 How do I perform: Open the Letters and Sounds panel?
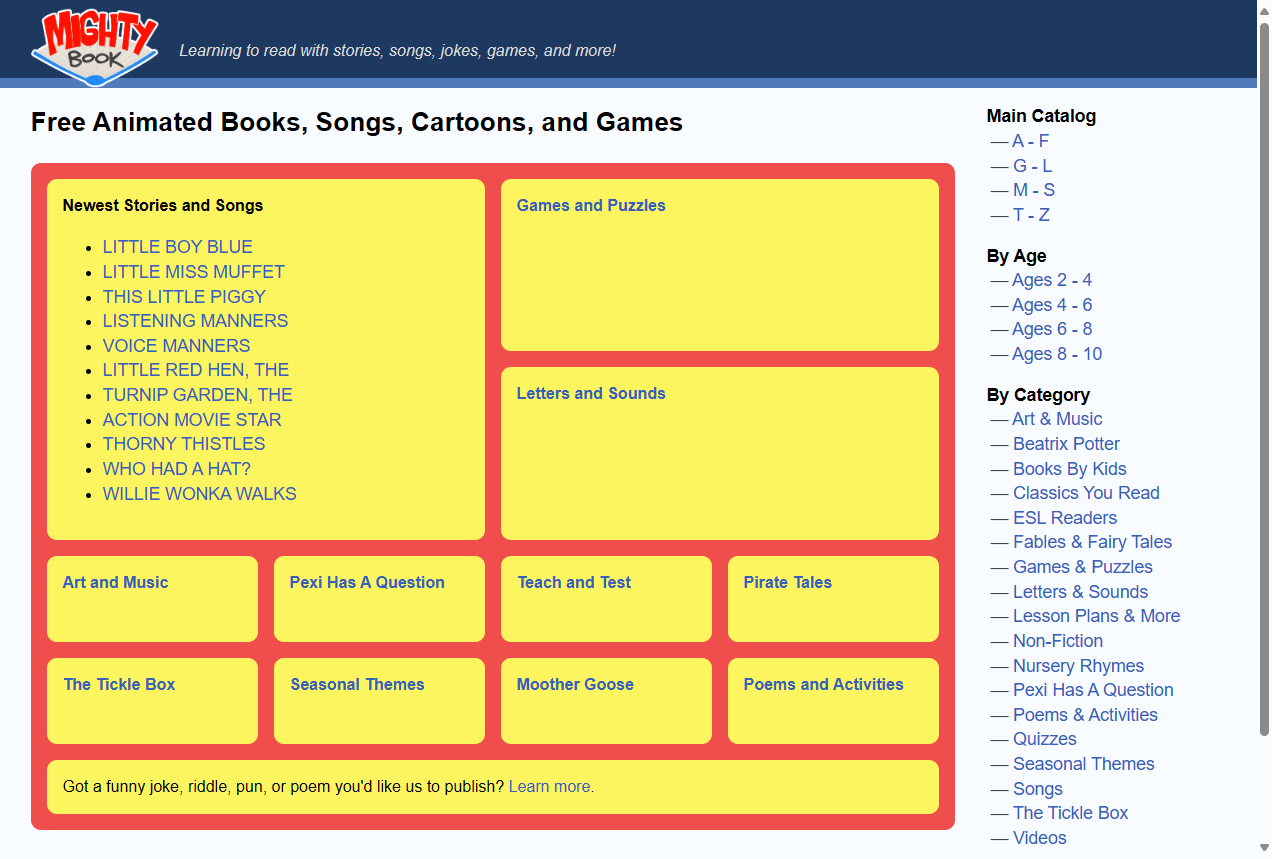click(x=590, y=393)
